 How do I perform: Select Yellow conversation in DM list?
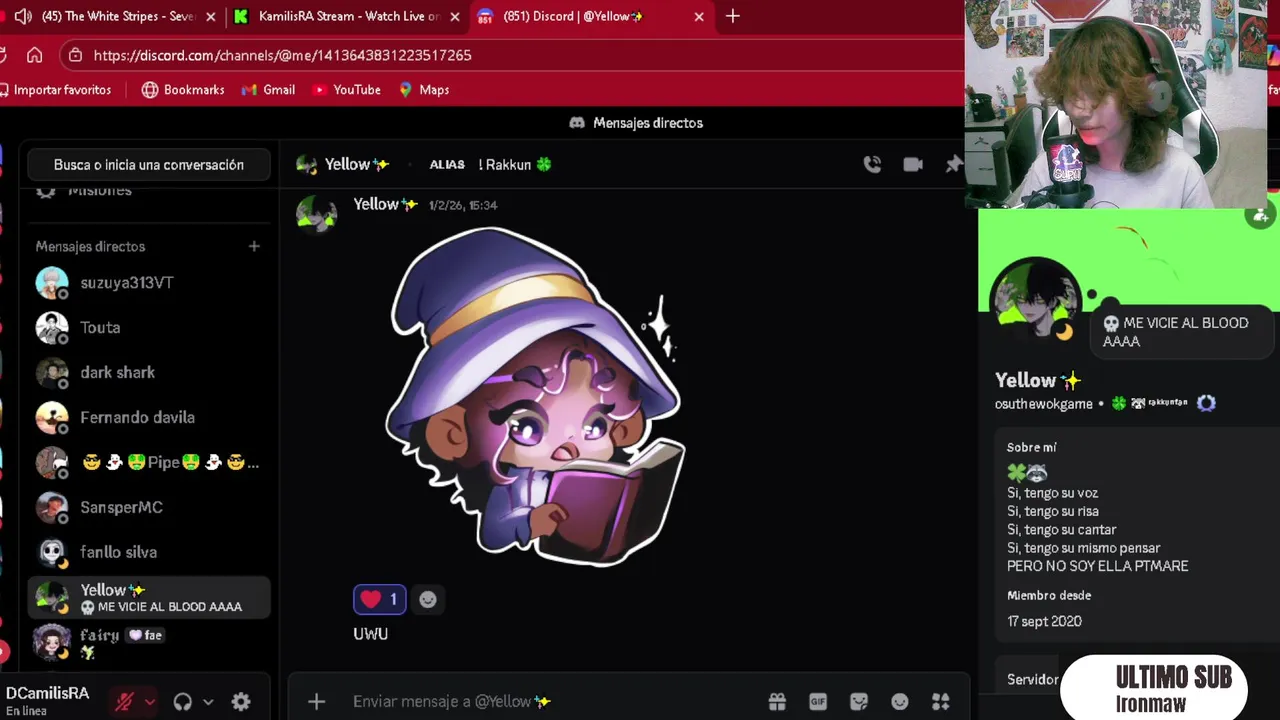click(149, 597)
